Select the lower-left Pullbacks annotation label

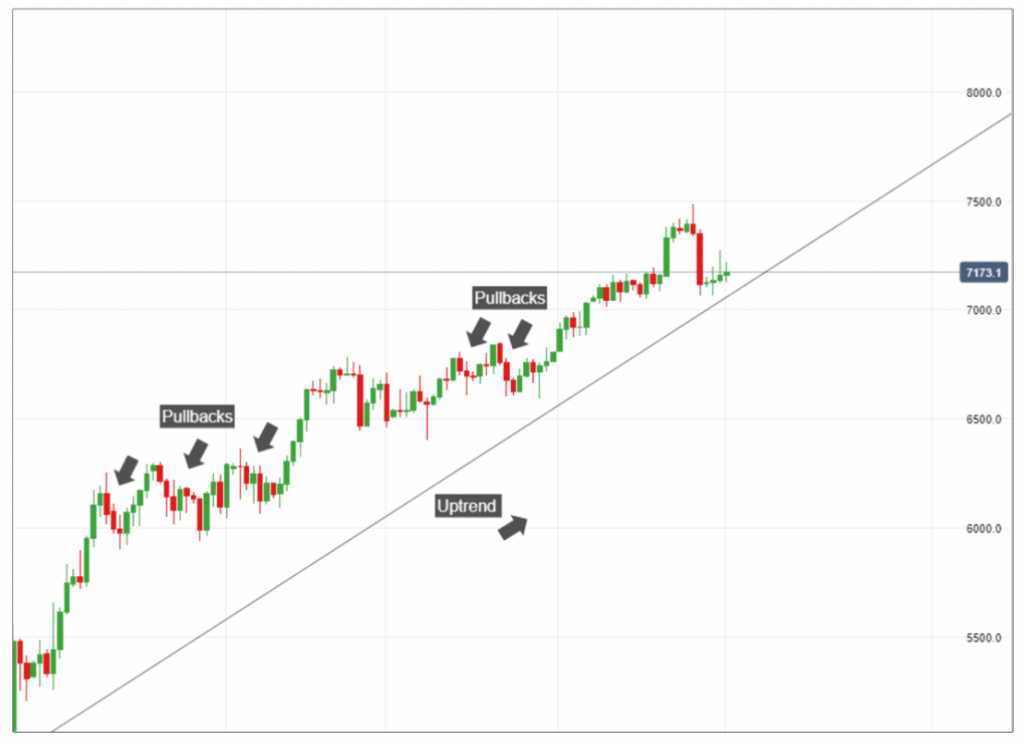click(x=197, y=416)
